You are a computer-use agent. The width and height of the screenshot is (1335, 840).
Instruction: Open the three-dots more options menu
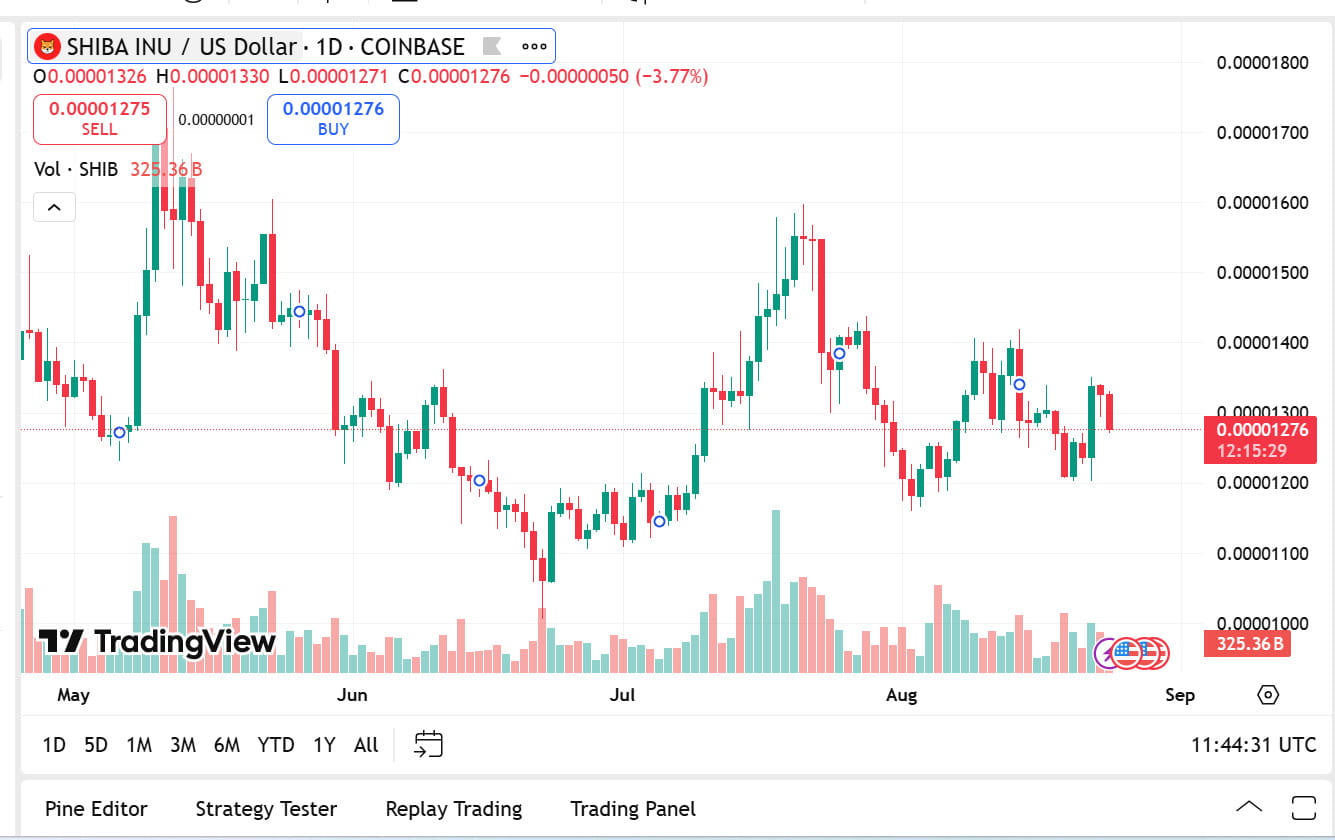coord(534,46)
